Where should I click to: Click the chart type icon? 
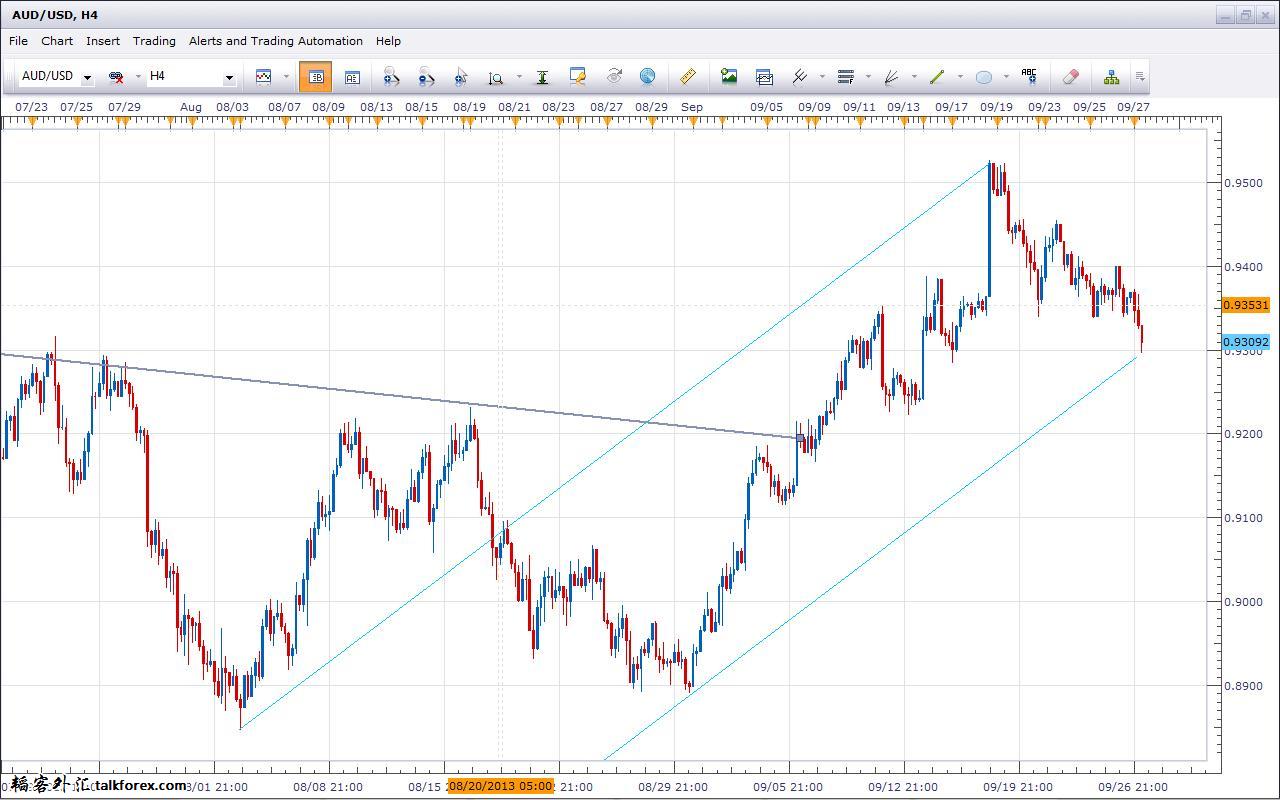(x=264, y=77)
